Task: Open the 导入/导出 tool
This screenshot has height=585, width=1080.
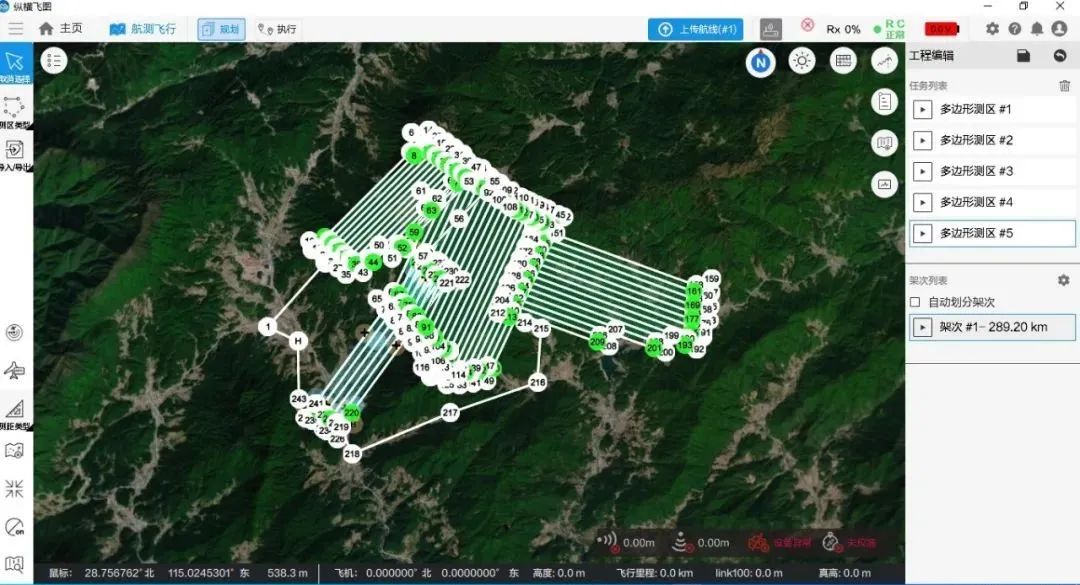Action: tap(15, 156)
